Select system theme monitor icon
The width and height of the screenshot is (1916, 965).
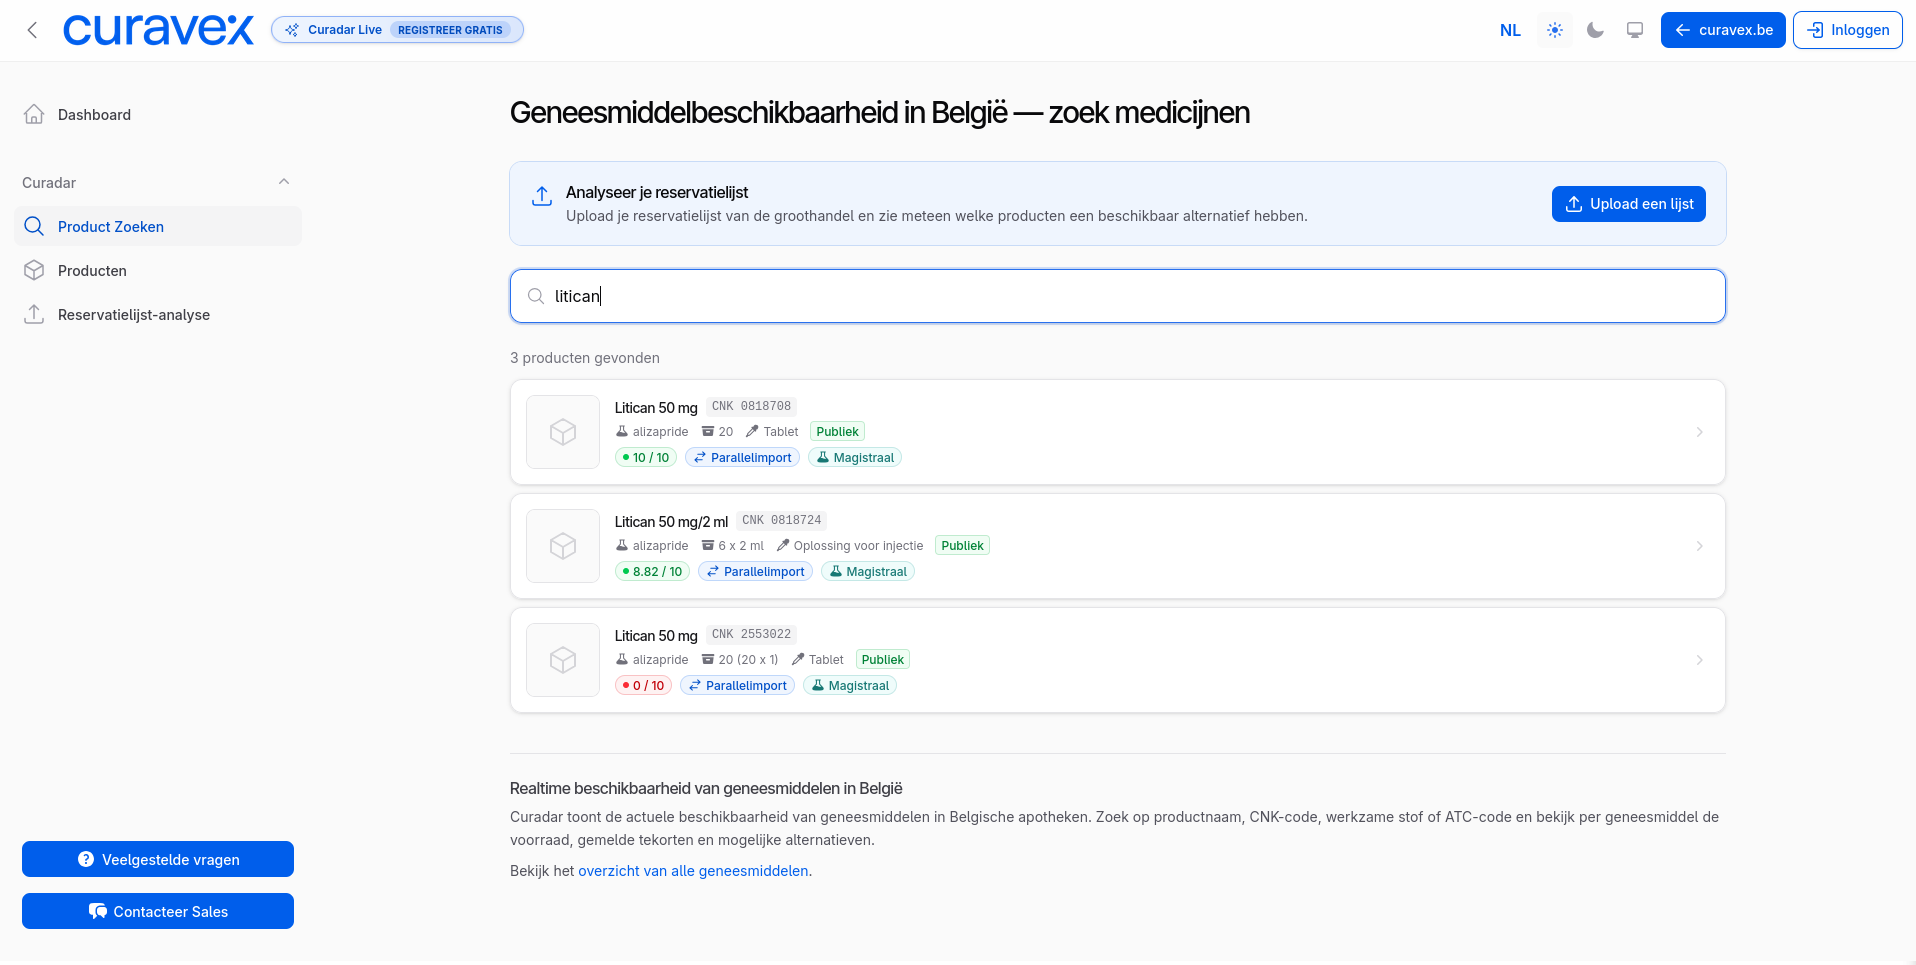[1635, 30]
